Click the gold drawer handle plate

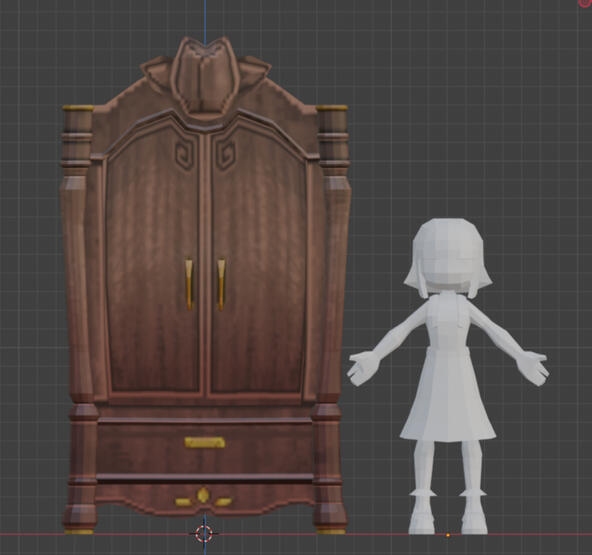tap(205, 442)
